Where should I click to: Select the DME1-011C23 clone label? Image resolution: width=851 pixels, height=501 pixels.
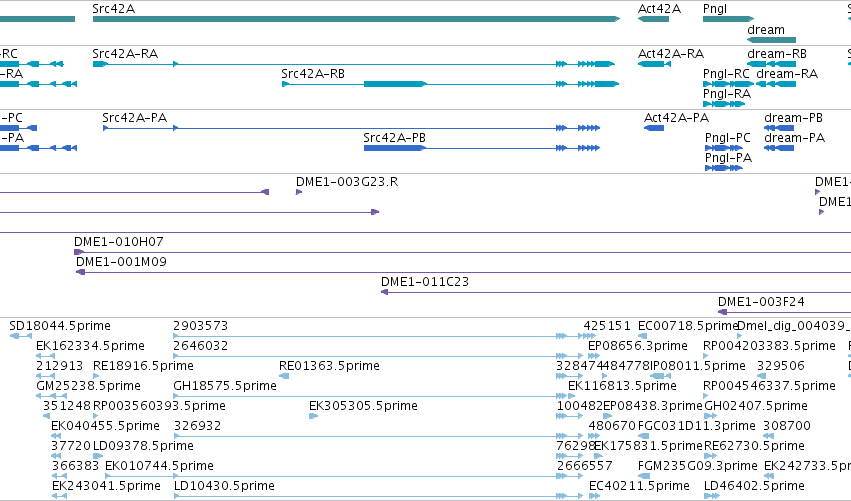click(424, 282)
